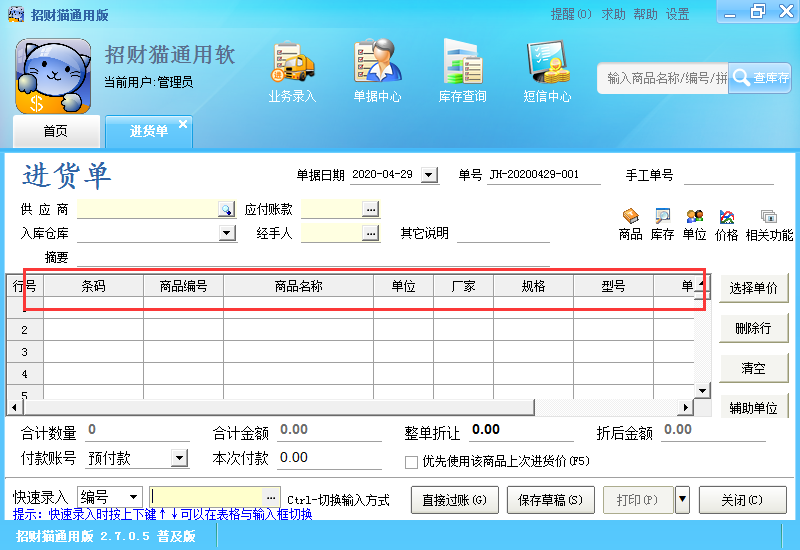Click 关闭(C) button
This screenshot has height=550, width=800.
pyautogui.click(x=742, y=499)
